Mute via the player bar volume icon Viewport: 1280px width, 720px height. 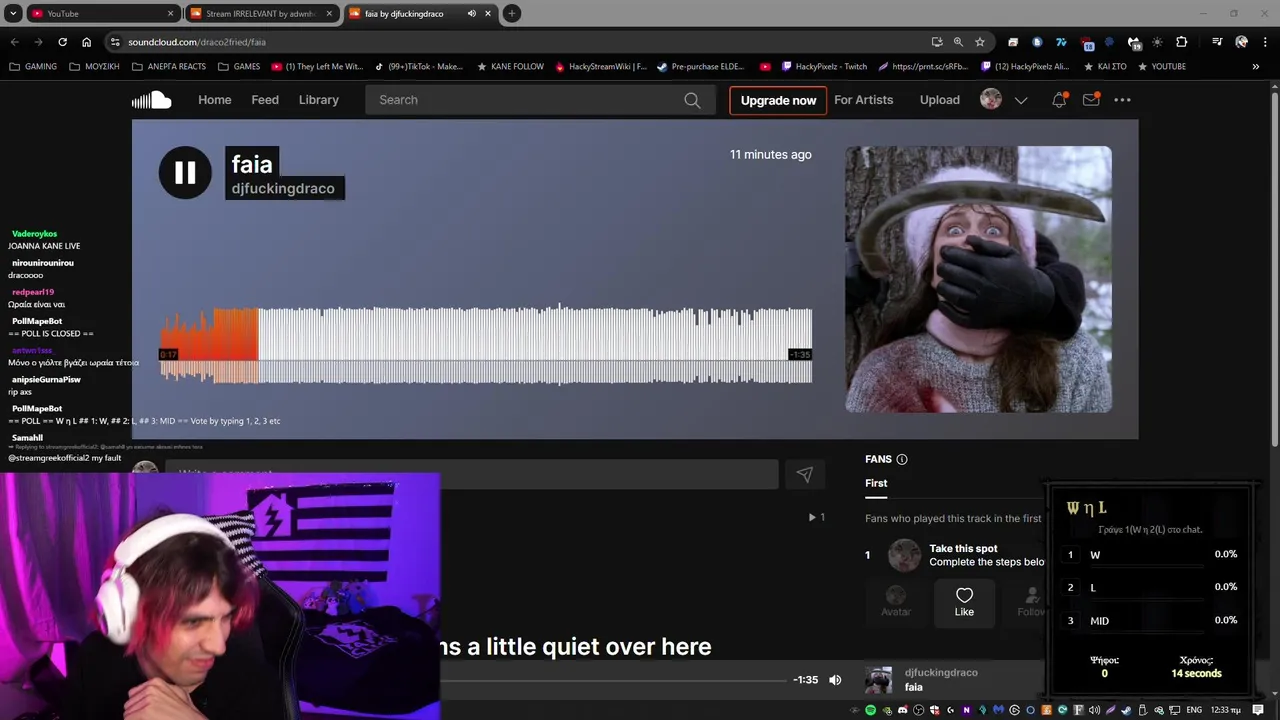[x=835, y=680]
